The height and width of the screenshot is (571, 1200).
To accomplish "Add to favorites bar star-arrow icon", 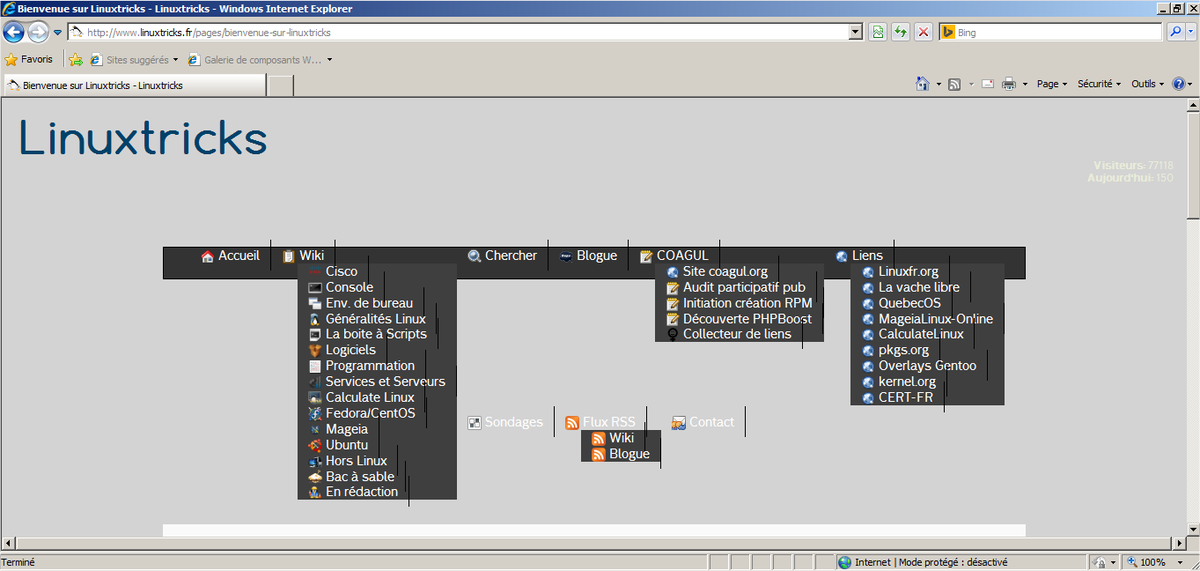I will point(75,59).
